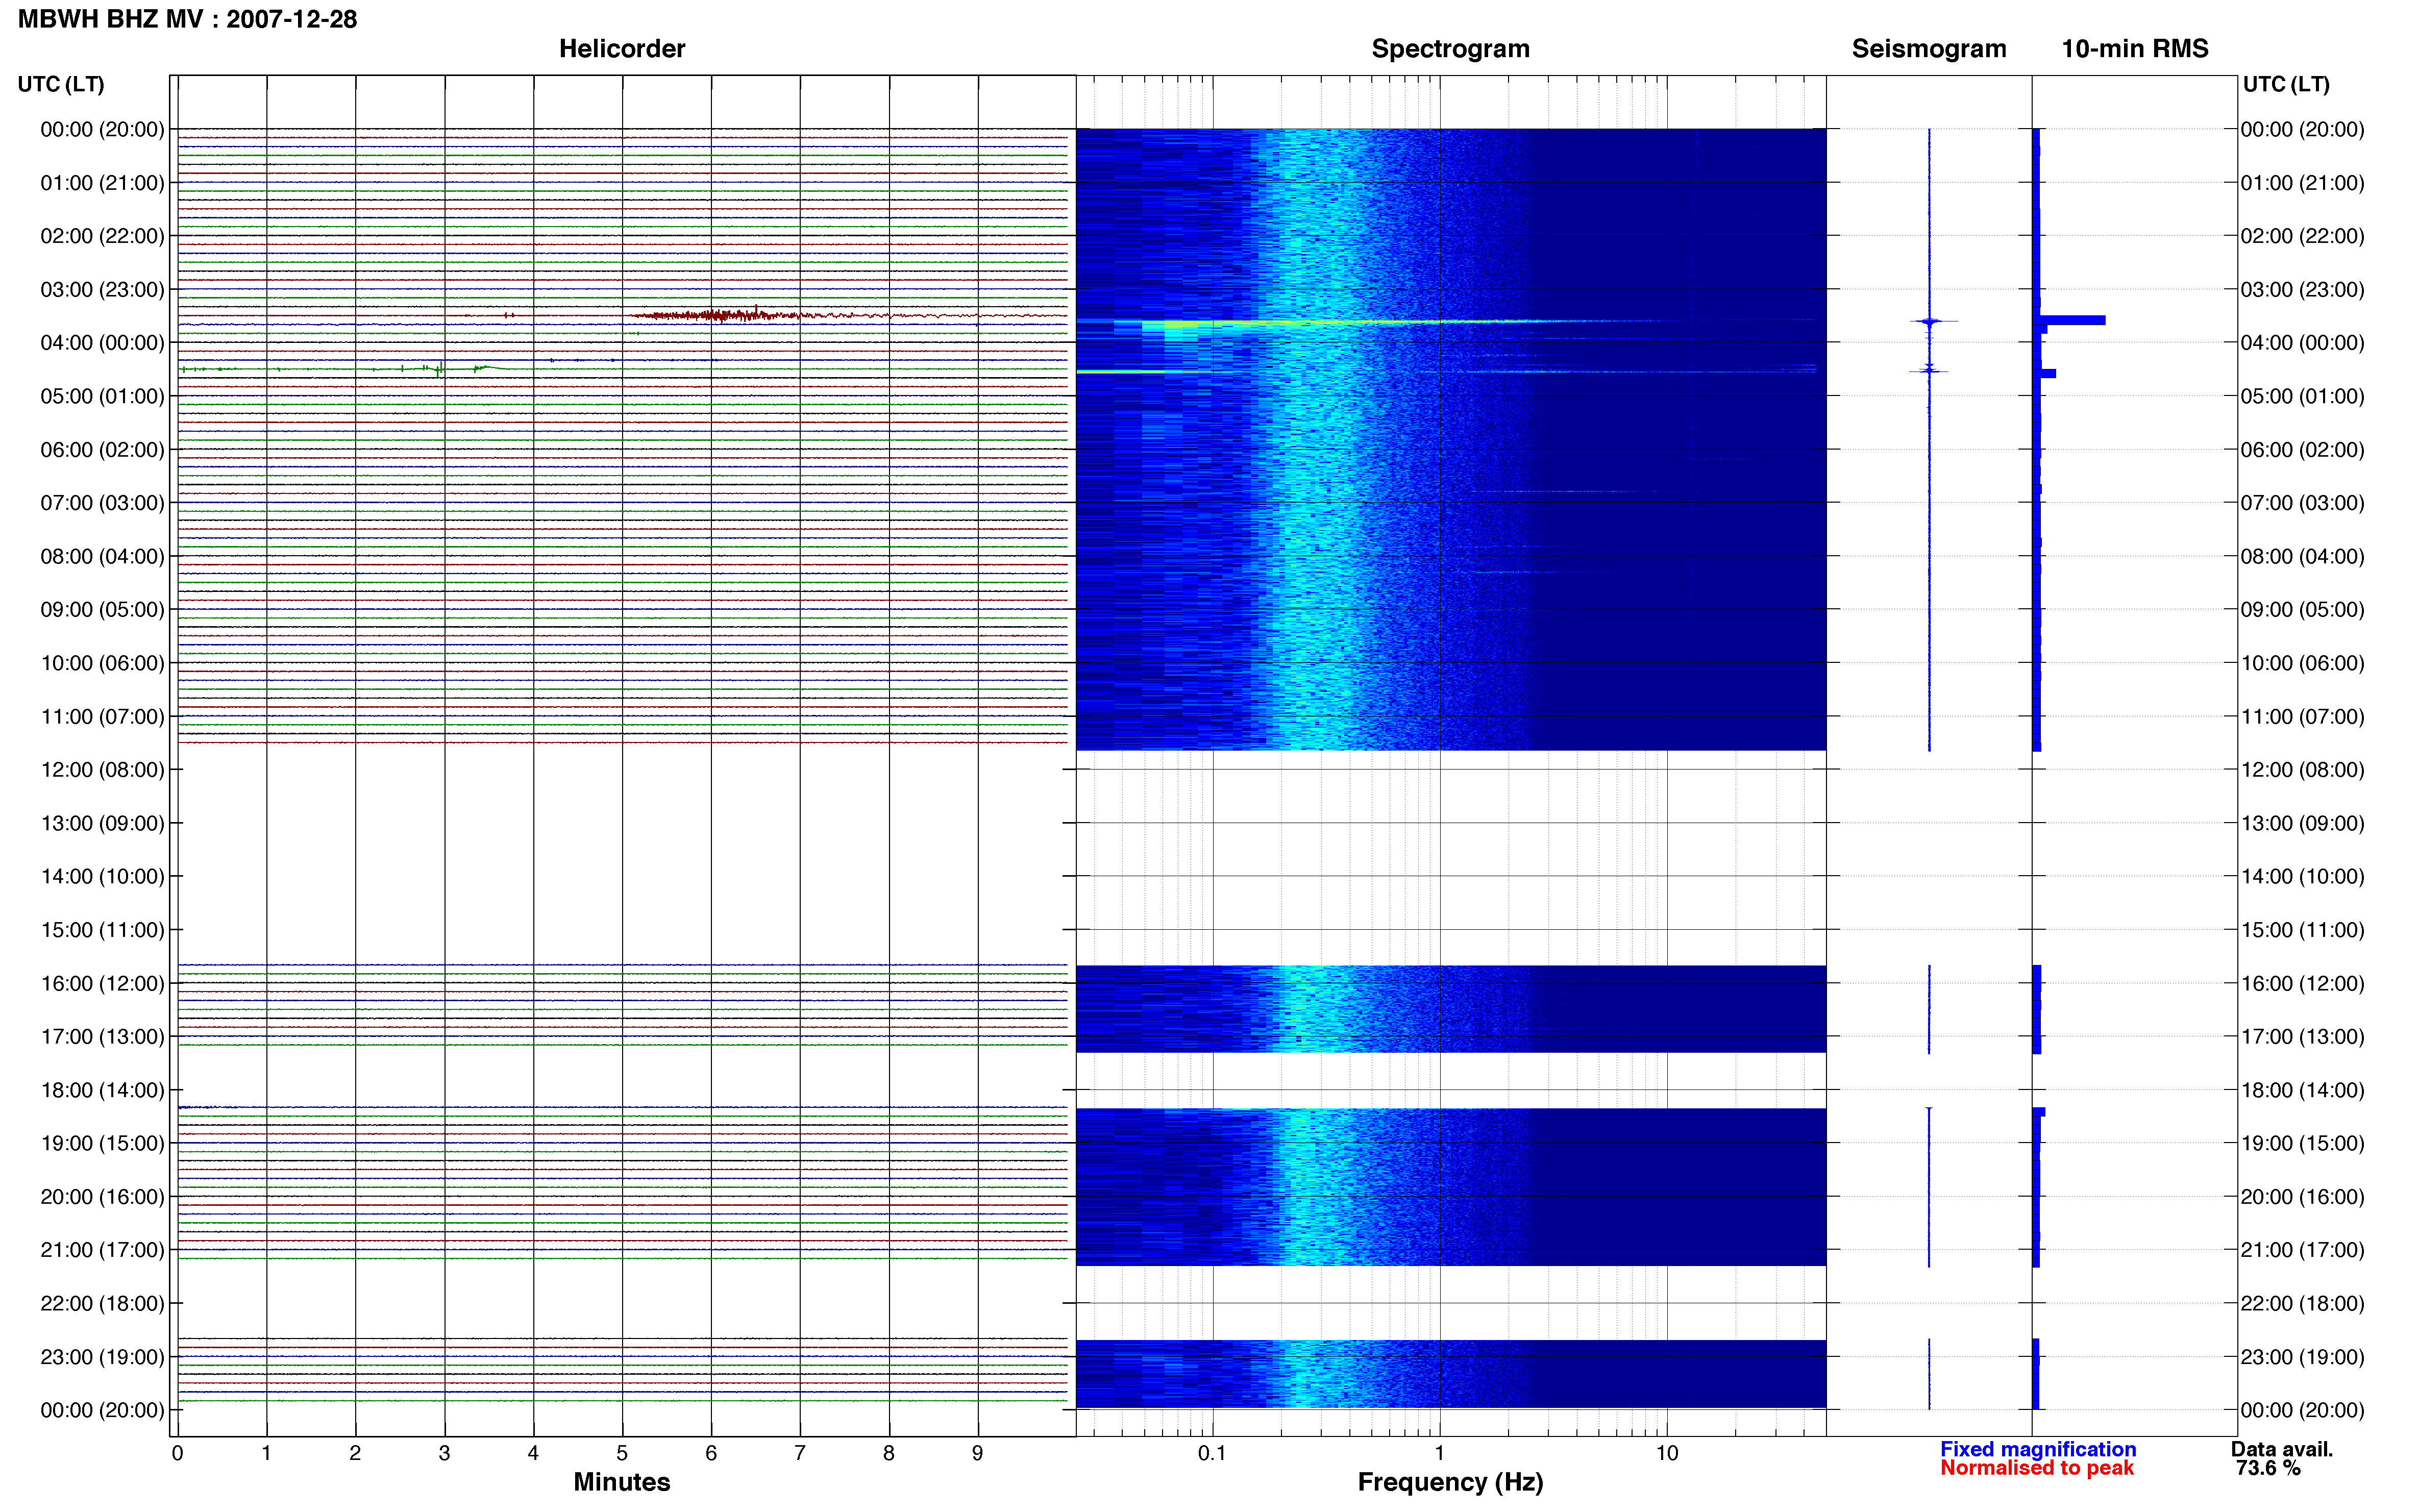Click the left 'UTC (LT)' axis label
Screen dimensions: 2419x1512
point(61,84)
